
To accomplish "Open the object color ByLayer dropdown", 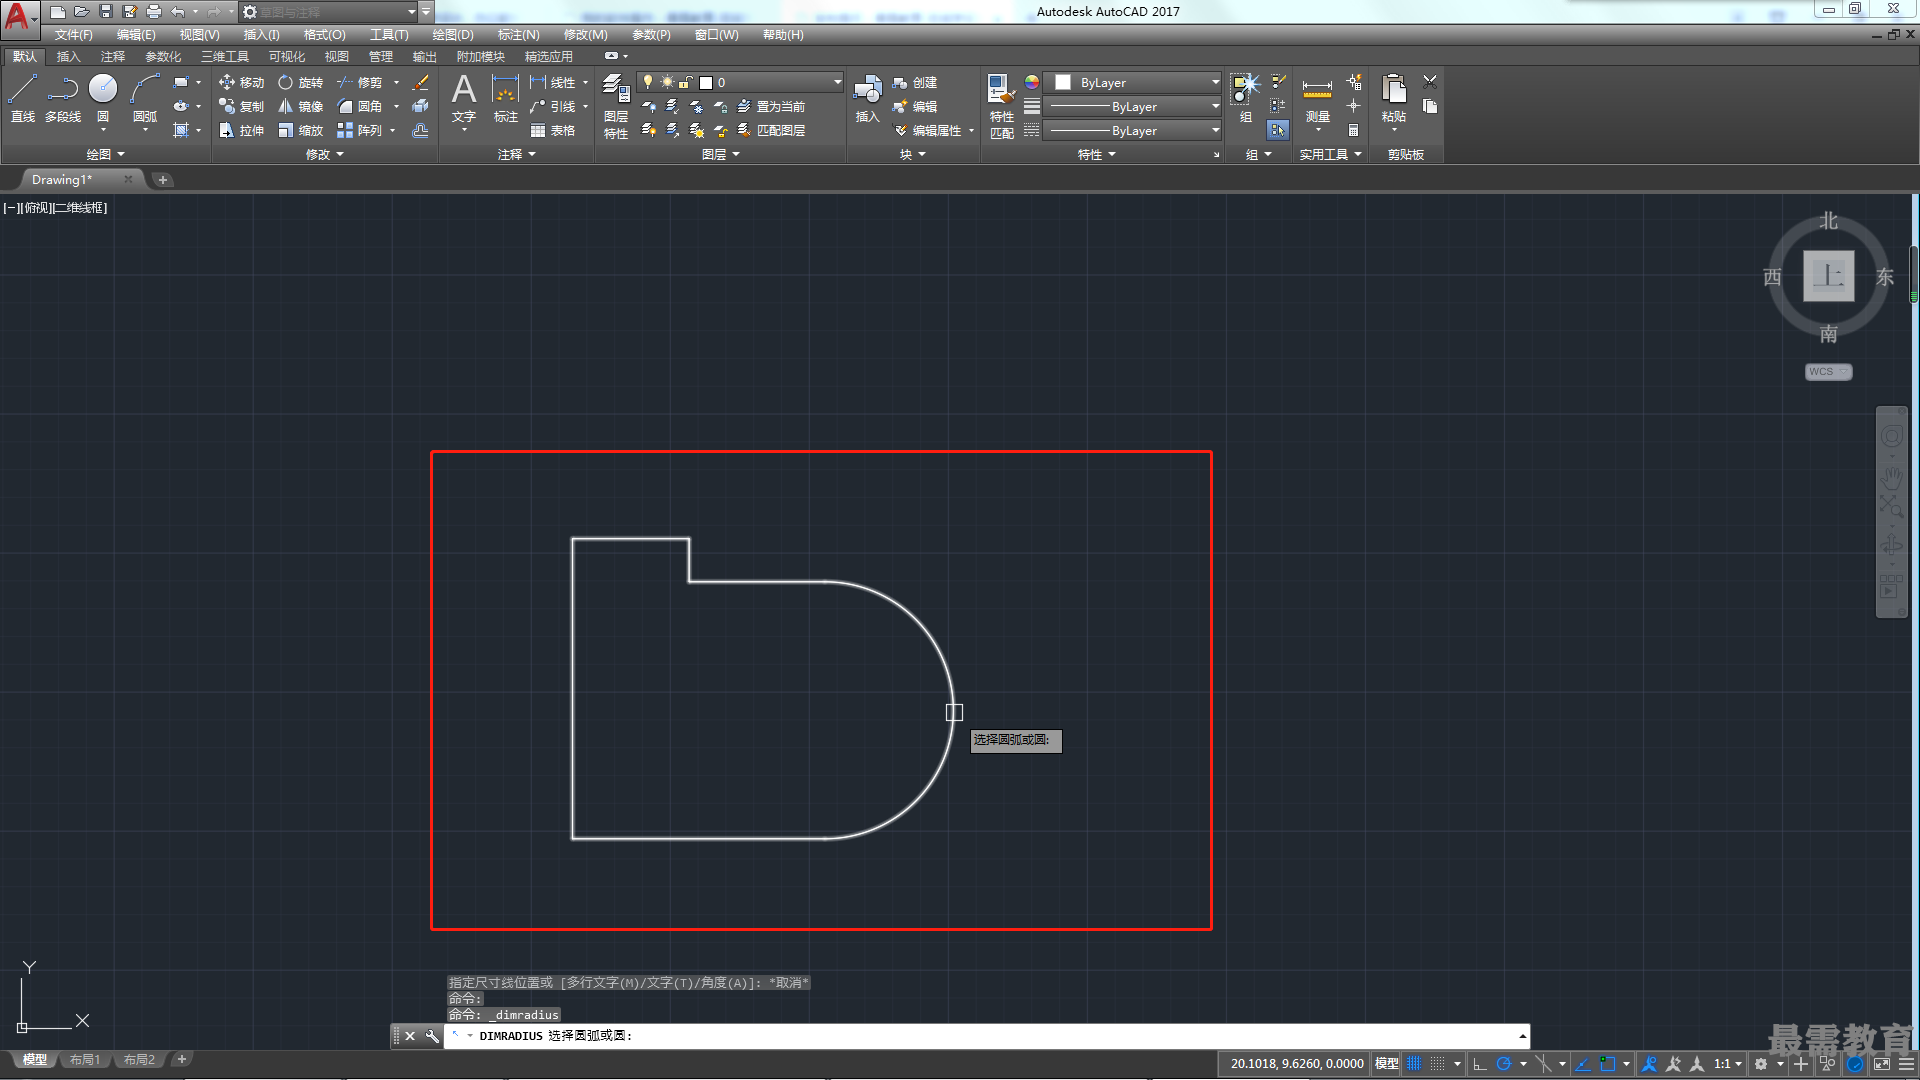I will [1132, 82].
